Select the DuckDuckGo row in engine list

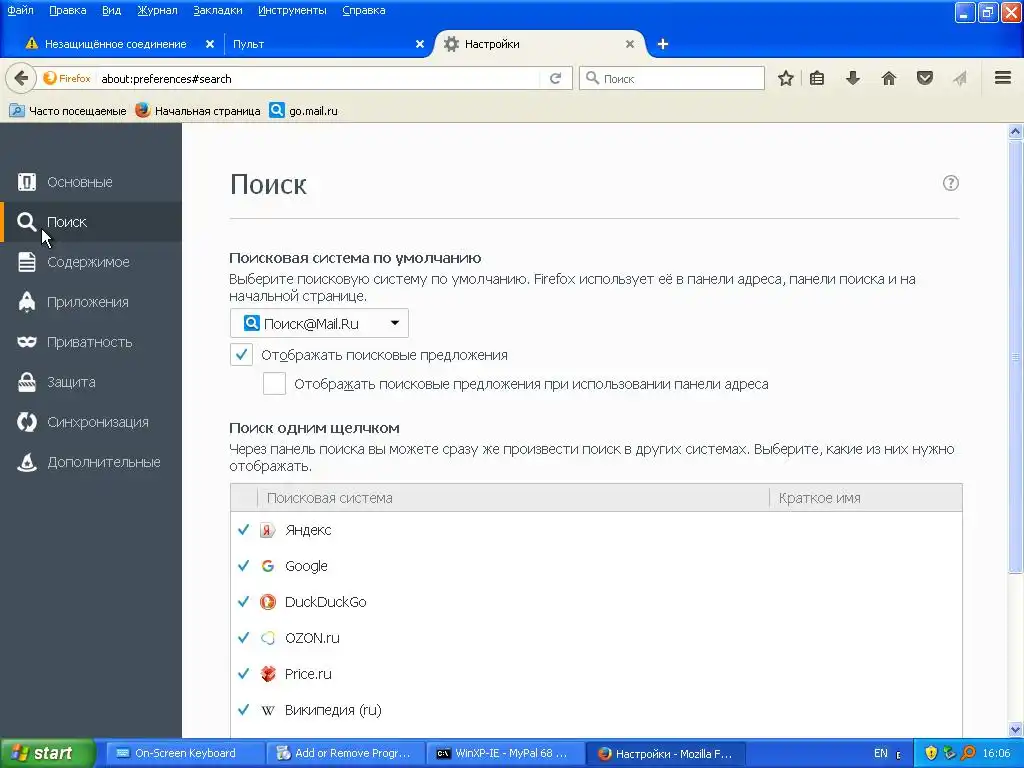(x=596, y=601)
